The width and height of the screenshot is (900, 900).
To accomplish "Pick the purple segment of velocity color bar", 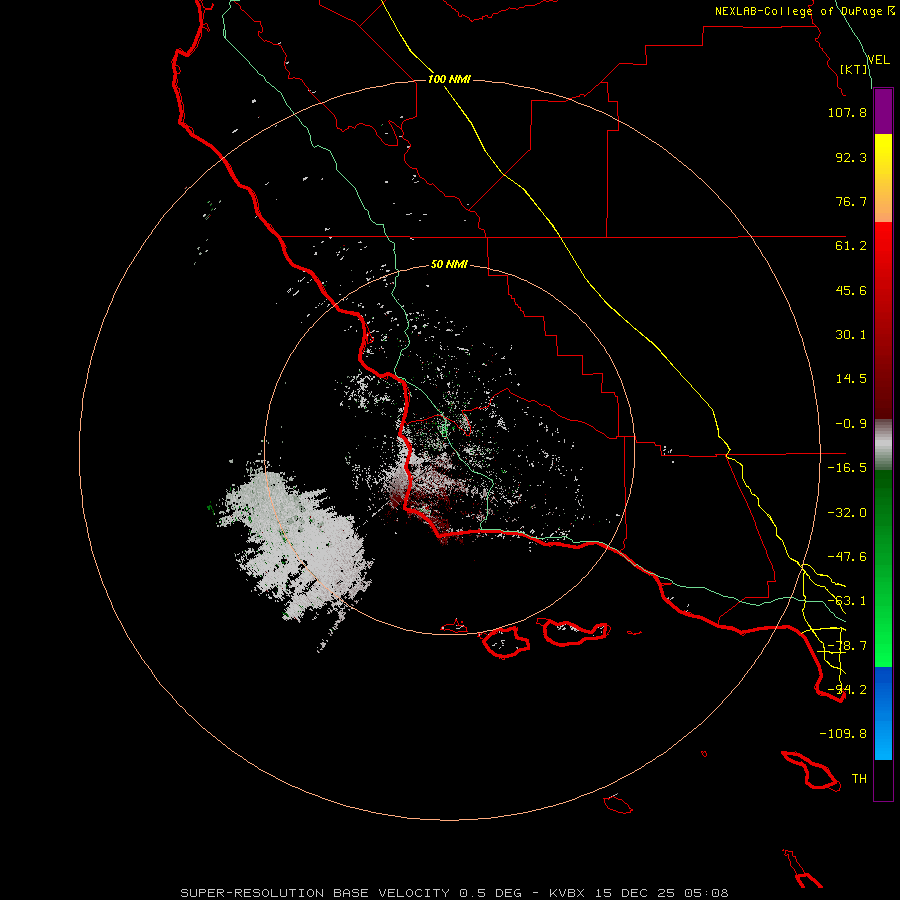I will pyautogui.click(x=883, y=112).
